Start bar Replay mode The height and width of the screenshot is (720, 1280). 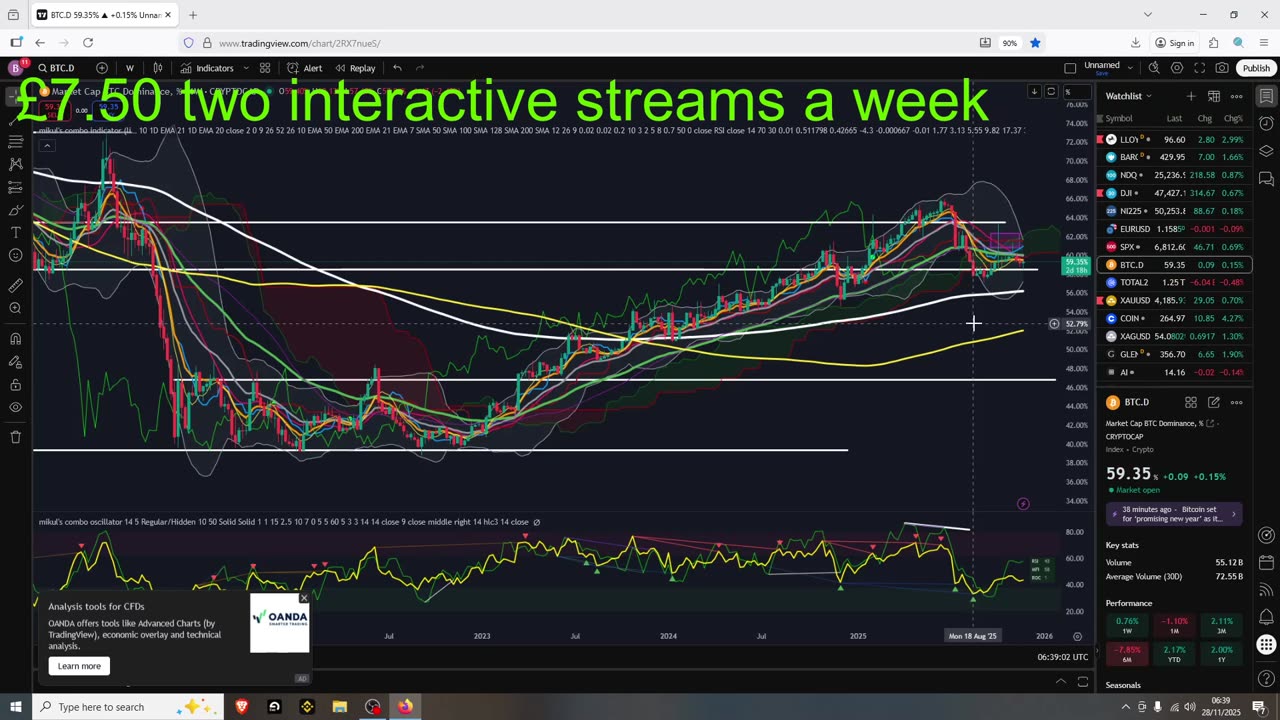click(355, 68)
